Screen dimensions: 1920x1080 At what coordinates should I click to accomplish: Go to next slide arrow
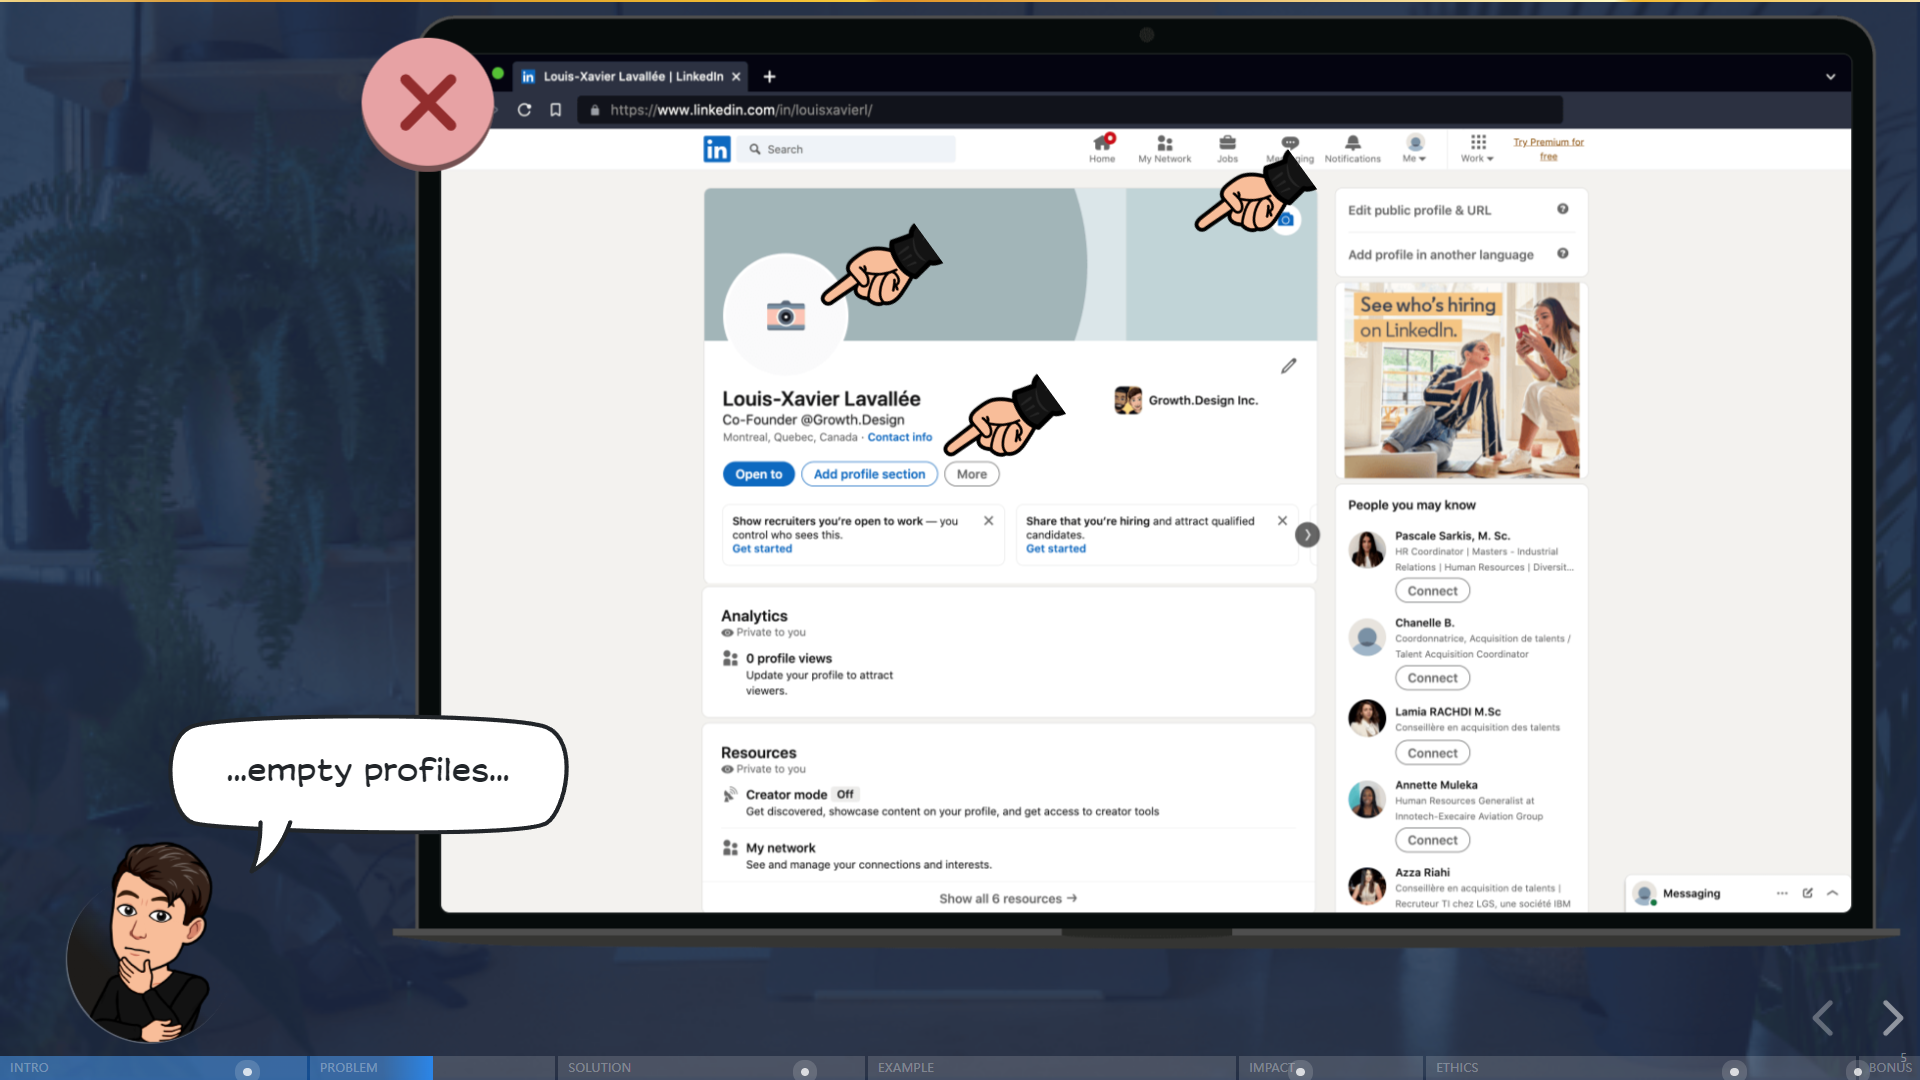tap(1891, 1018)
